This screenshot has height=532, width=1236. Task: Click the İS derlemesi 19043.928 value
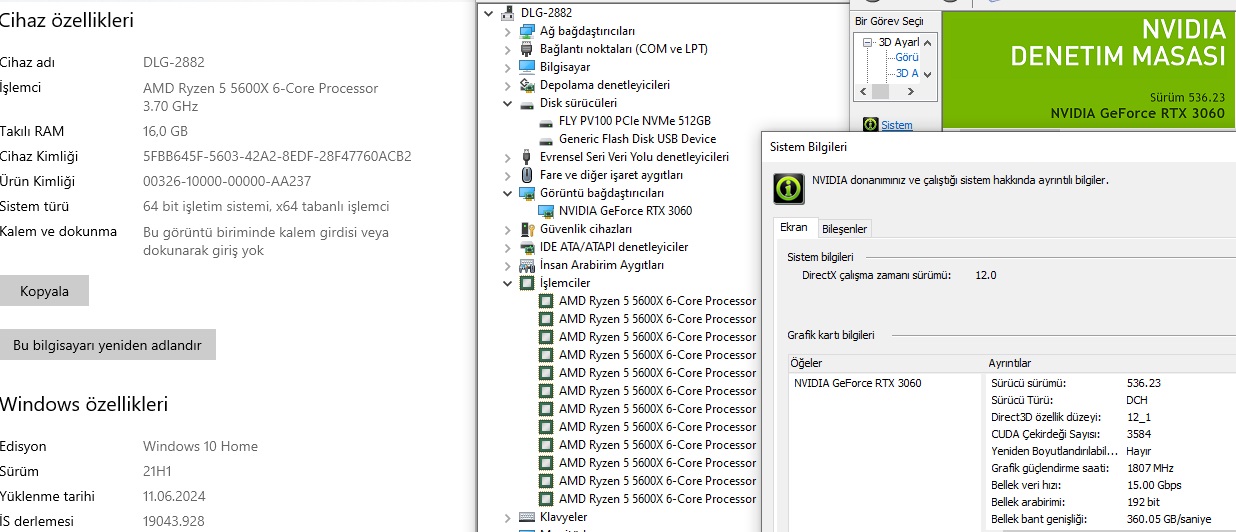click(174, 521)
